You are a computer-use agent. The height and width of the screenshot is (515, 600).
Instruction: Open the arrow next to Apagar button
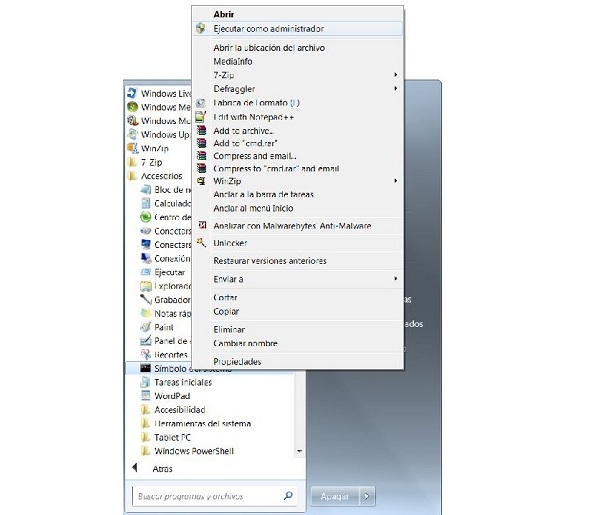[367, 496]
